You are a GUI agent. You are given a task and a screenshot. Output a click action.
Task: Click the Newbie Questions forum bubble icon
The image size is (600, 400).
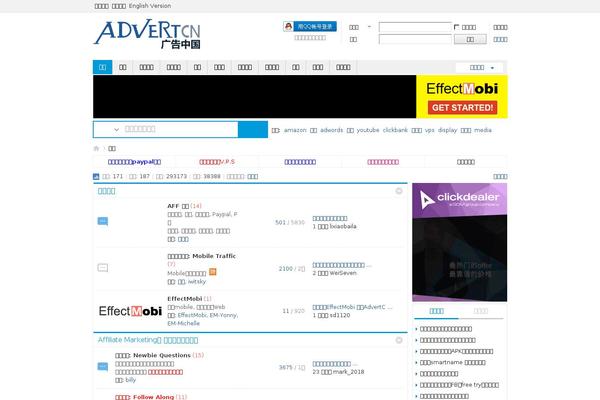pyautogui.click(x=103, y=366)
